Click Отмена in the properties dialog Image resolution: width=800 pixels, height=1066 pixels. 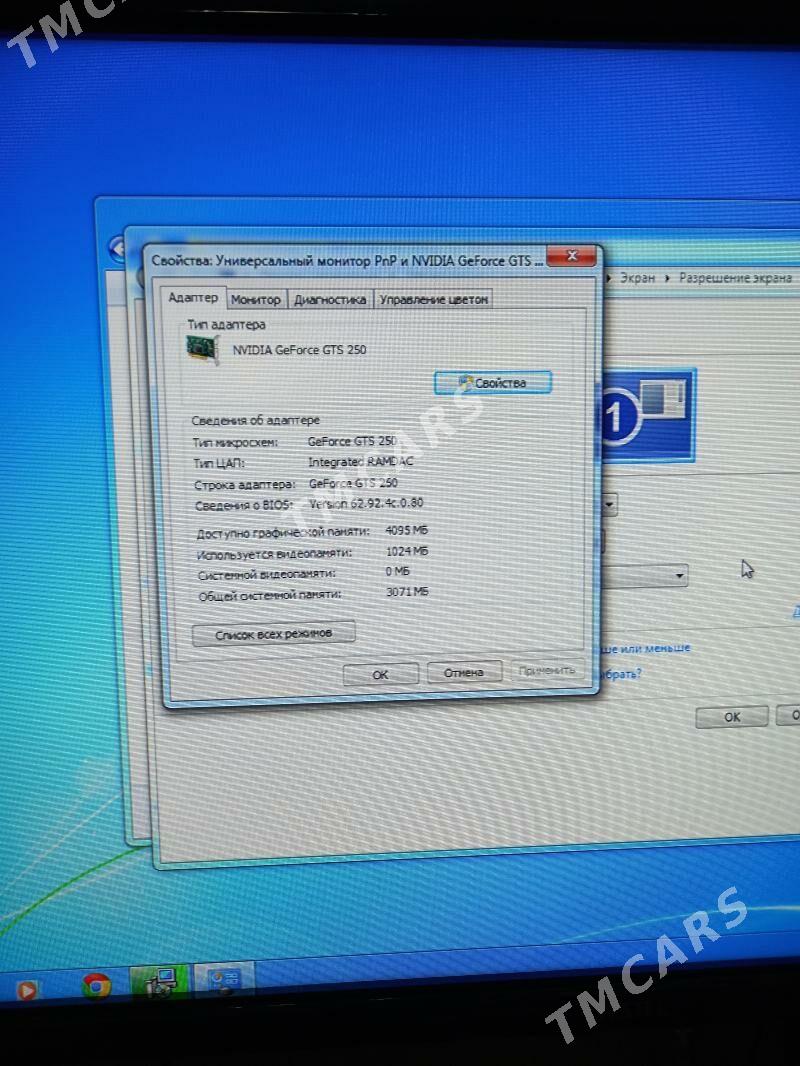pos(464,672)
